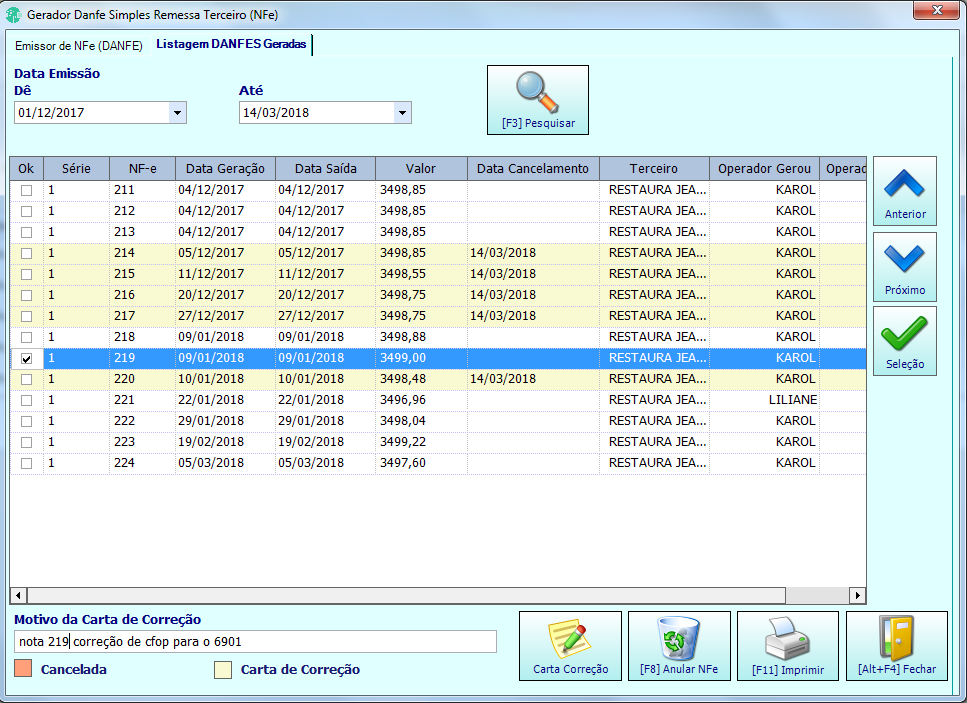Tick the checkbox for NF-e 224

coord(27,463)
